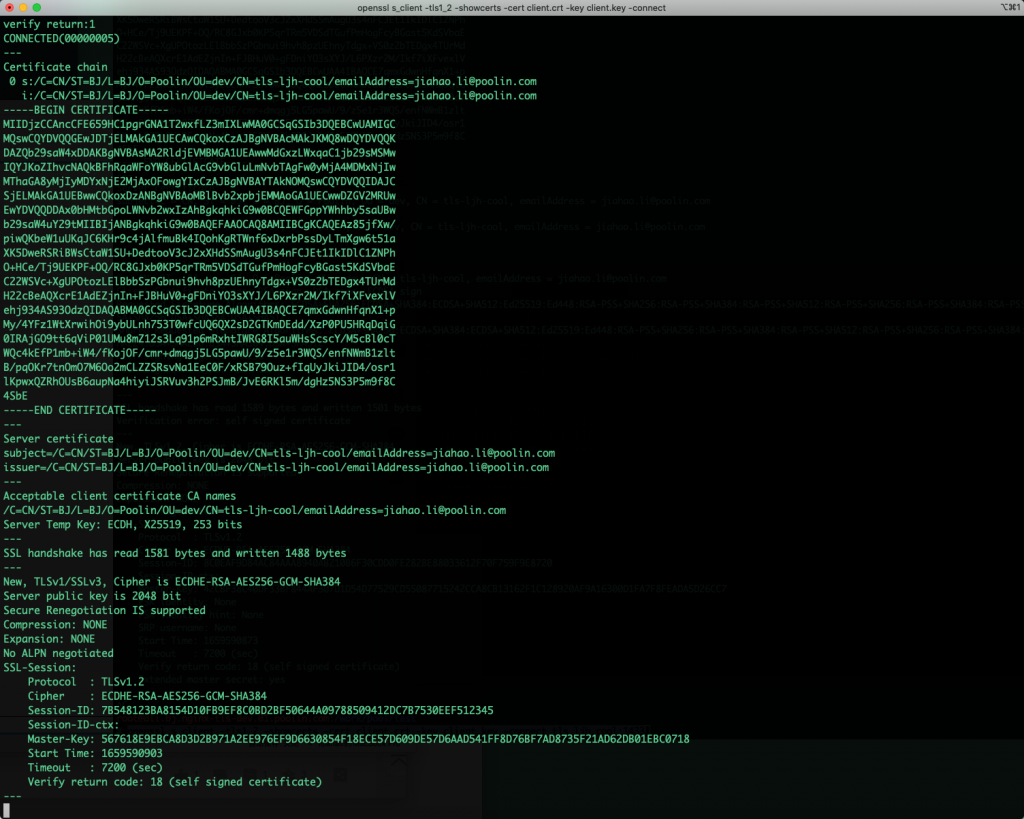The image size is (1024, 819).
Task: Click the CA name line ending 'jiahao.li@poolin.com'
Action: click(255, 510)
